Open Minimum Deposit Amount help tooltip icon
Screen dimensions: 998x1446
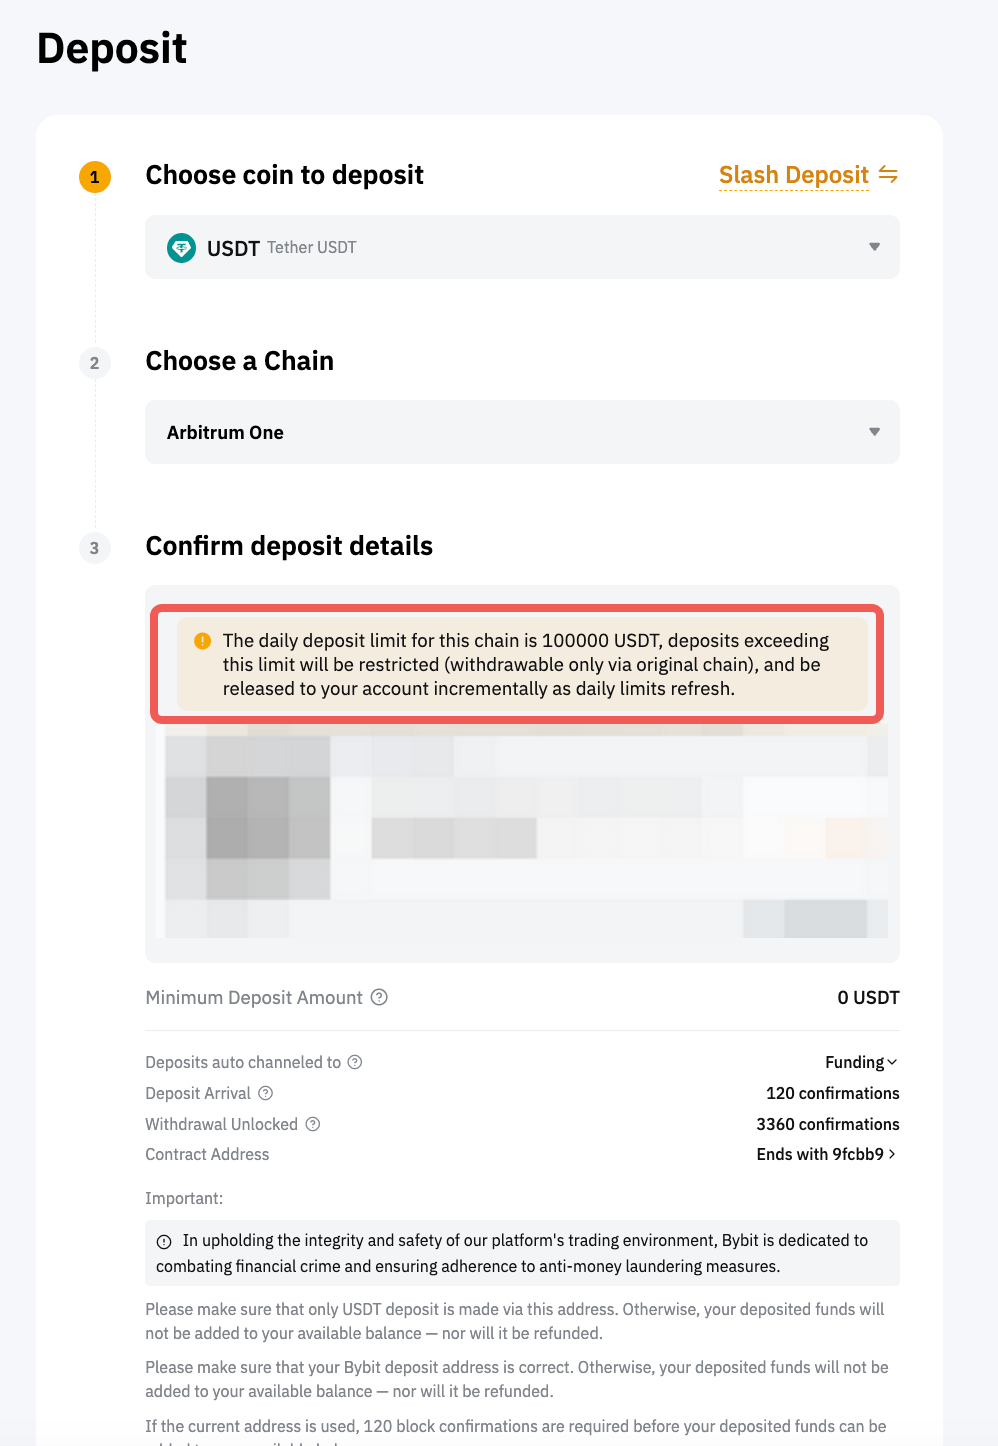(379, 997)
